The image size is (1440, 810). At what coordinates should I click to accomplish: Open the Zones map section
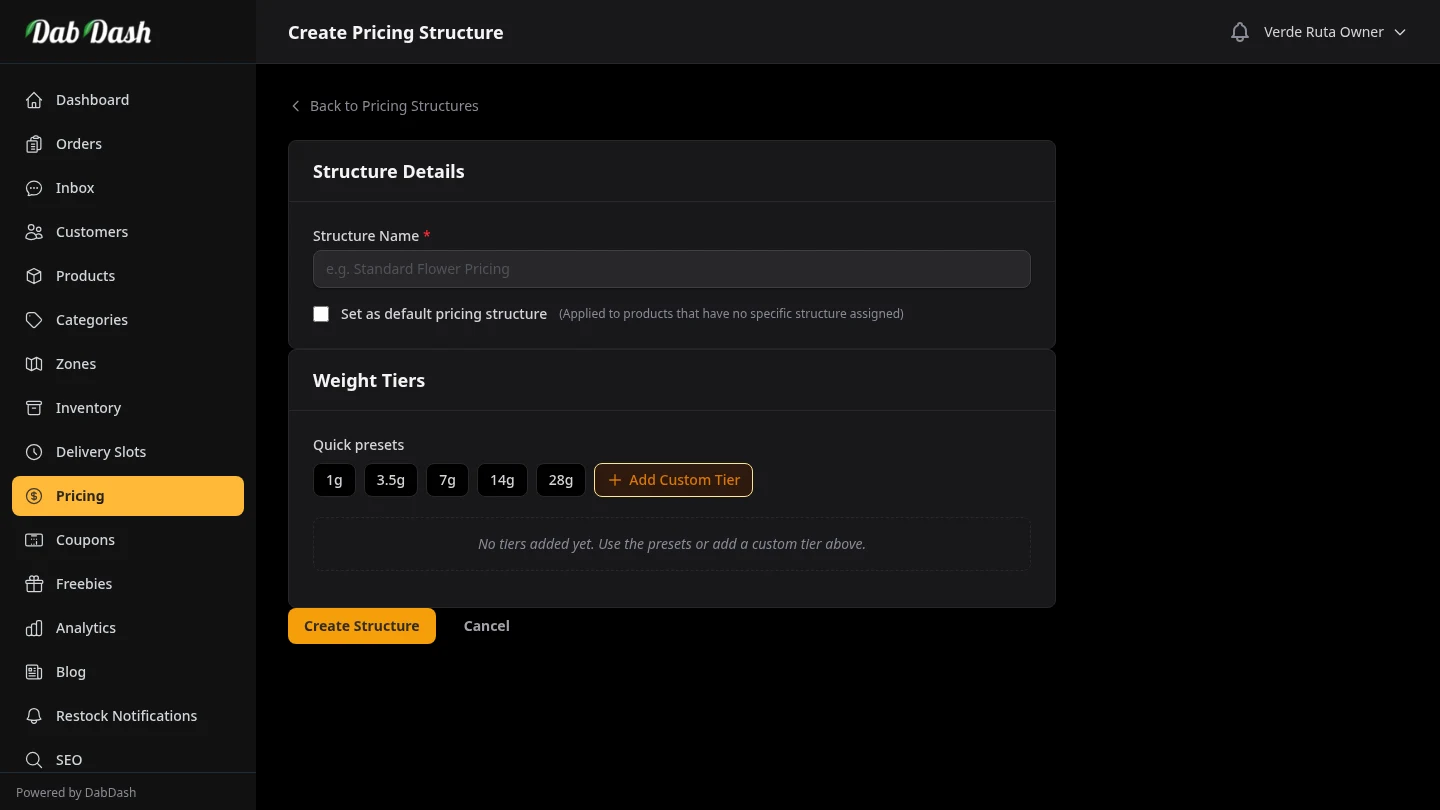[x=75, y=364]
